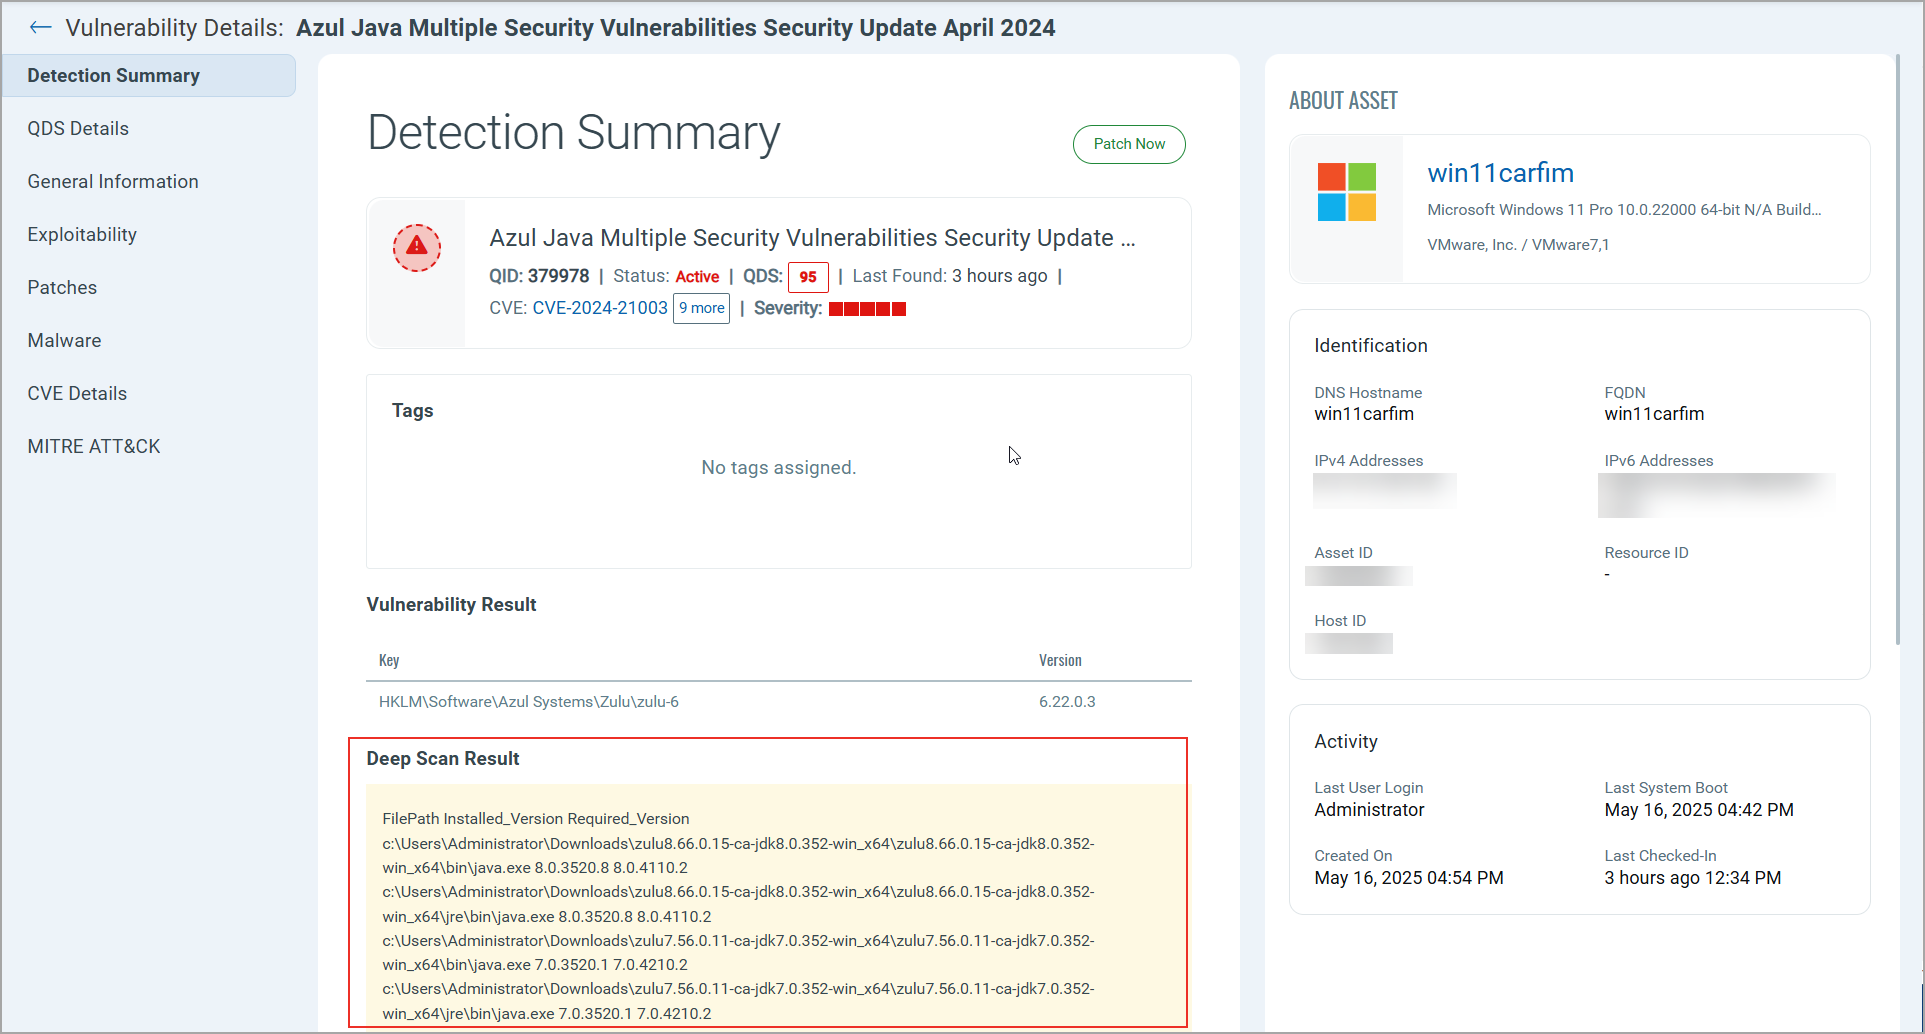Screen dimensions: 1925x1034
Task: Switch to the Patches section
Action: coord(62,288)
